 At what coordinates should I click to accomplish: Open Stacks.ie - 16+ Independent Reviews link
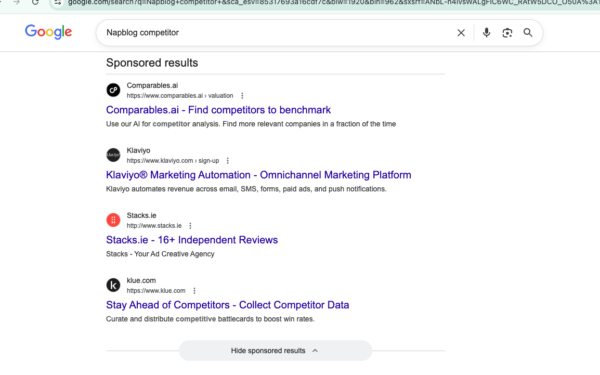click(x=192, y=240)
